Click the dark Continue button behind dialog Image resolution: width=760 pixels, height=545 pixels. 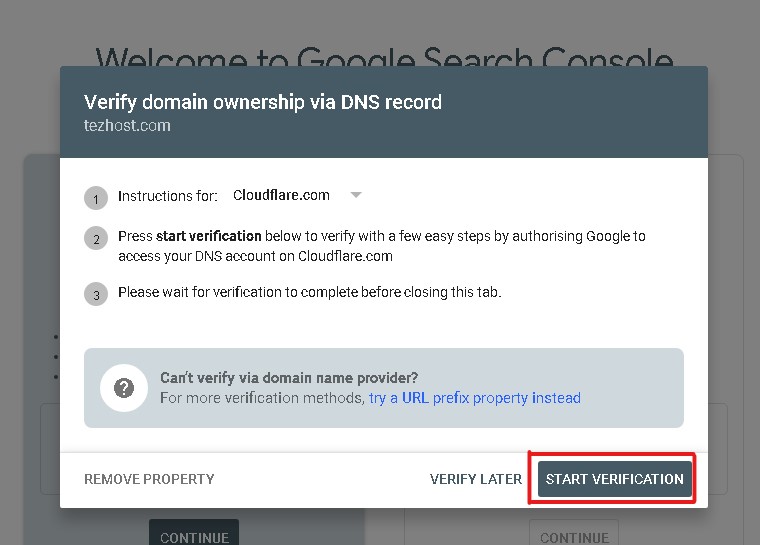click(194, 534)
